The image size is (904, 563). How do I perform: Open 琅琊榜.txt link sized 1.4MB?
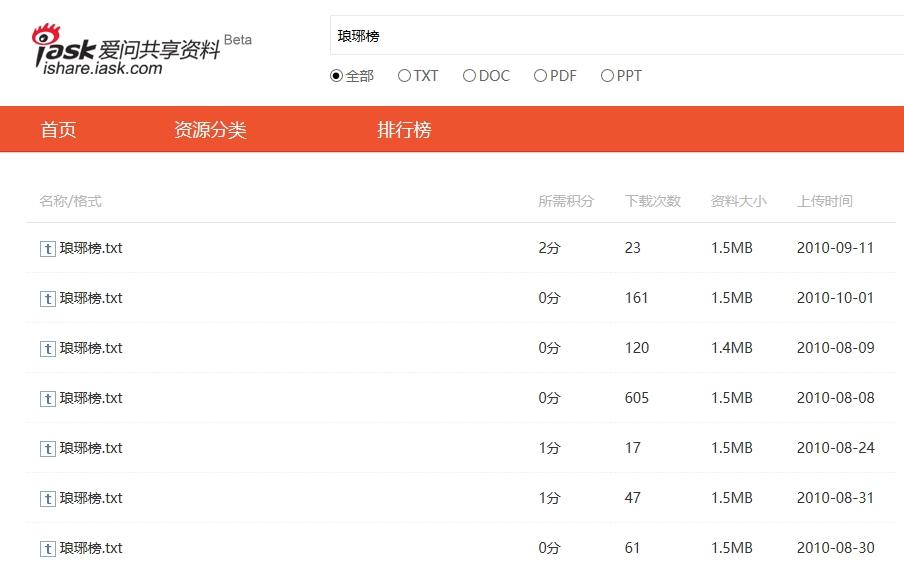[91, 349]
